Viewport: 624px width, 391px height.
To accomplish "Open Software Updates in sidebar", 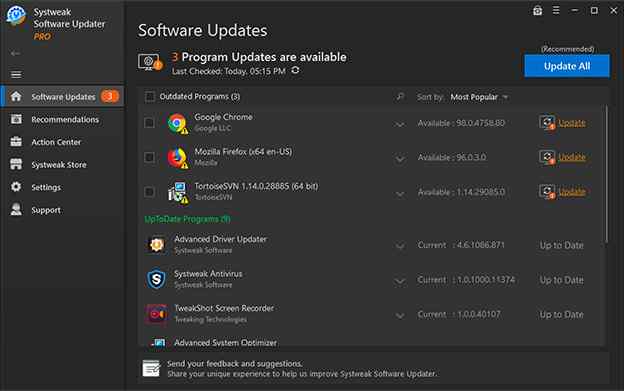I will [62, 96].
